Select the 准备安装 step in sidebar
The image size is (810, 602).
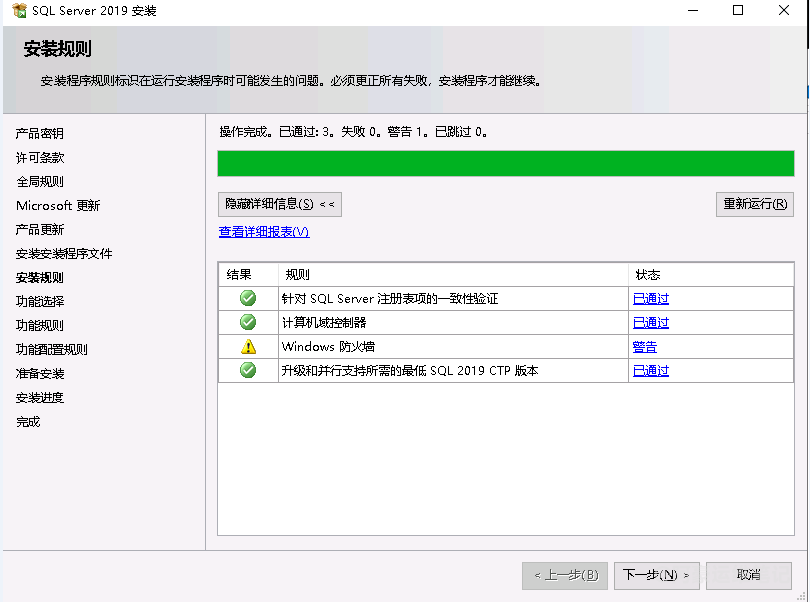tap(40, 374)
